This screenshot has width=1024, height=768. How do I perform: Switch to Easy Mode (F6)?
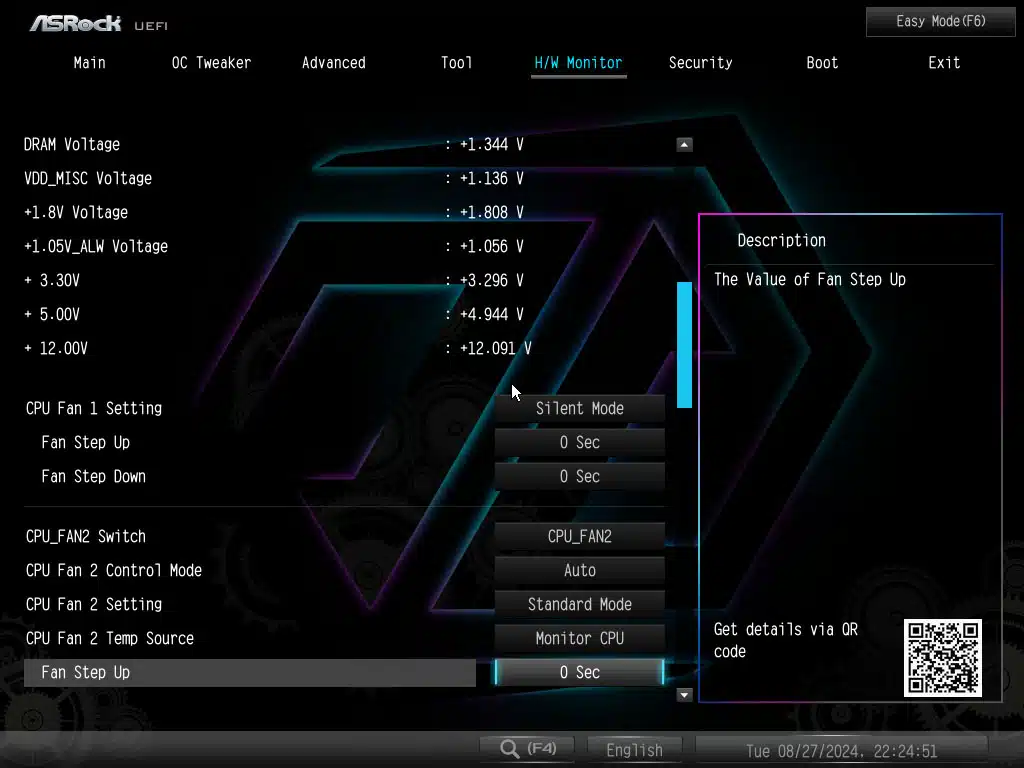click(940, 22)
